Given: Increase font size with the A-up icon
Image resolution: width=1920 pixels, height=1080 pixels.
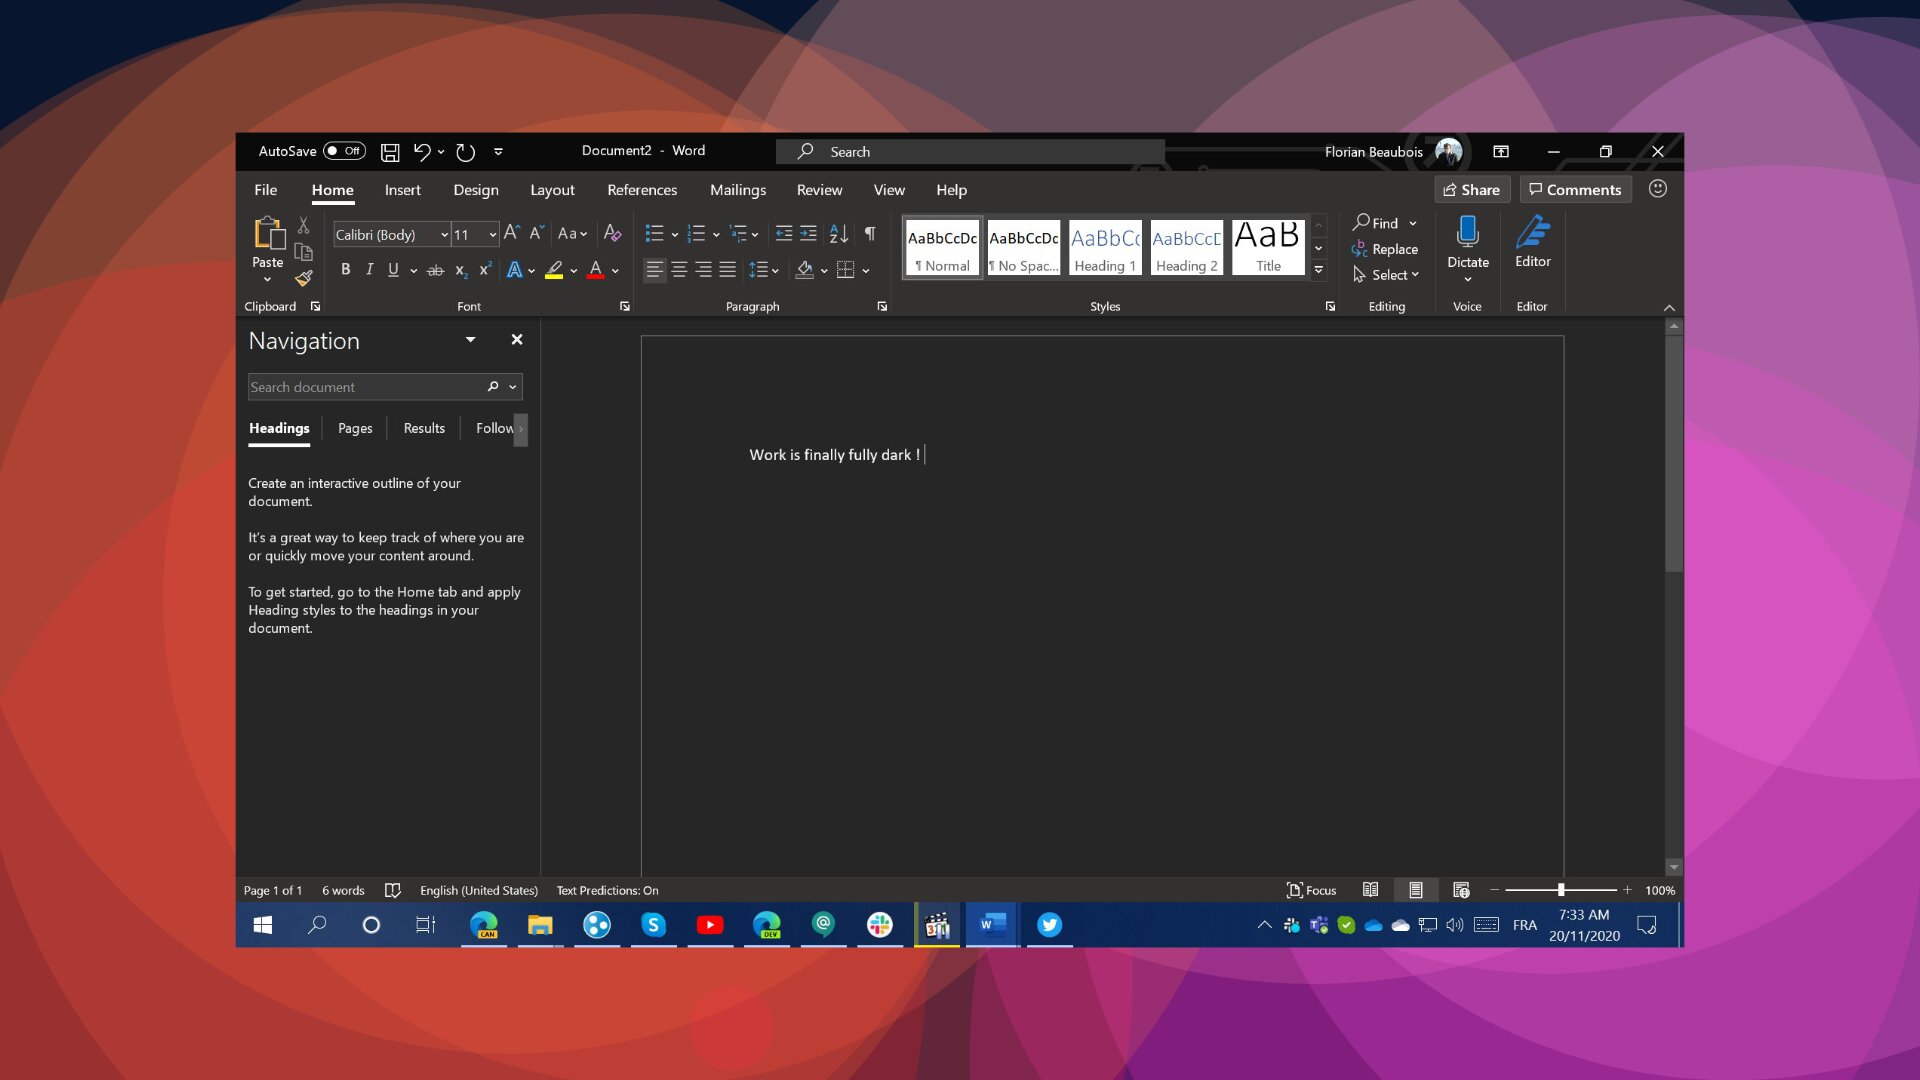Looking at the screenshot, I should (x=512, y=233).
